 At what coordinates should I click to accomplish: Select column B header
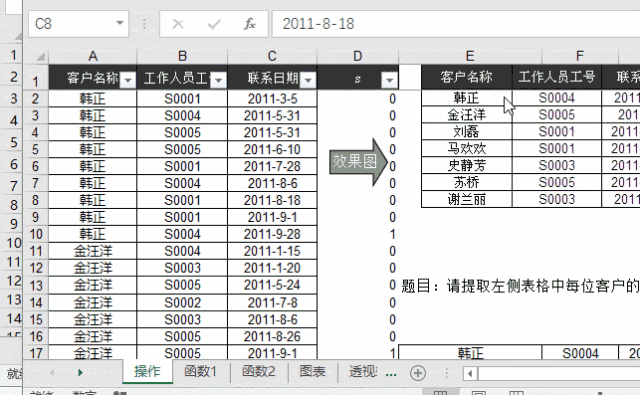pyautogui.click(x=182, y=56)
